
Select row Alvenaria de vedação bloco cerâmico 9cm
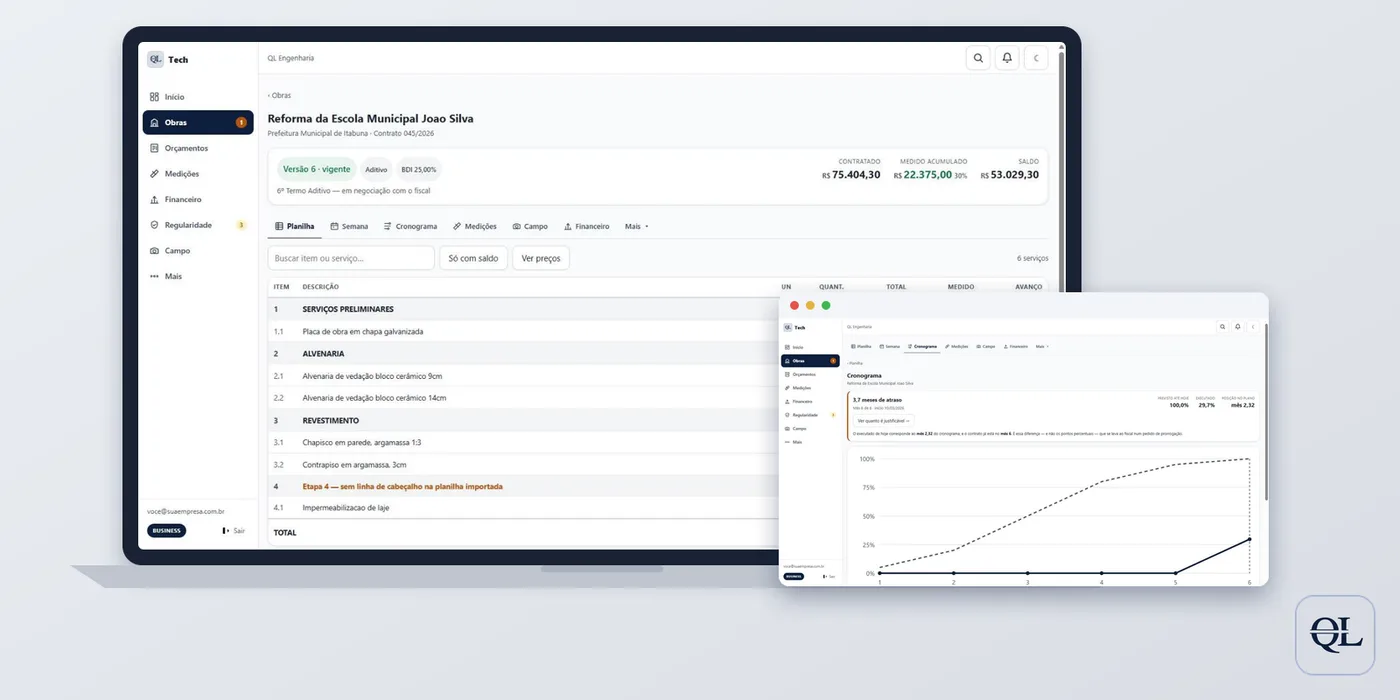pos(524,376)
